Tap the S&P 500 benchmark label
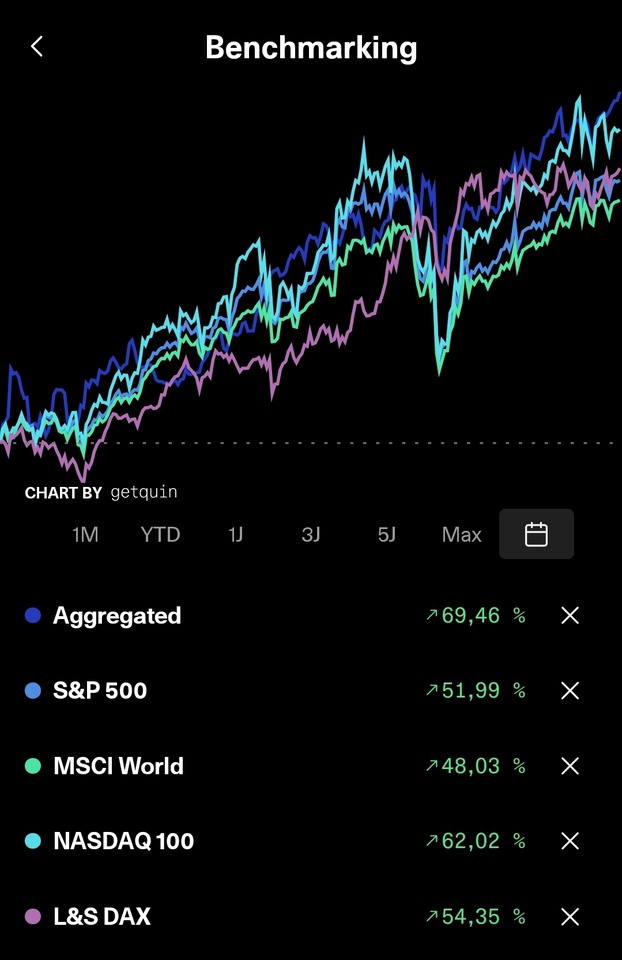The image size is (622, 960). [x=100, y=691]
